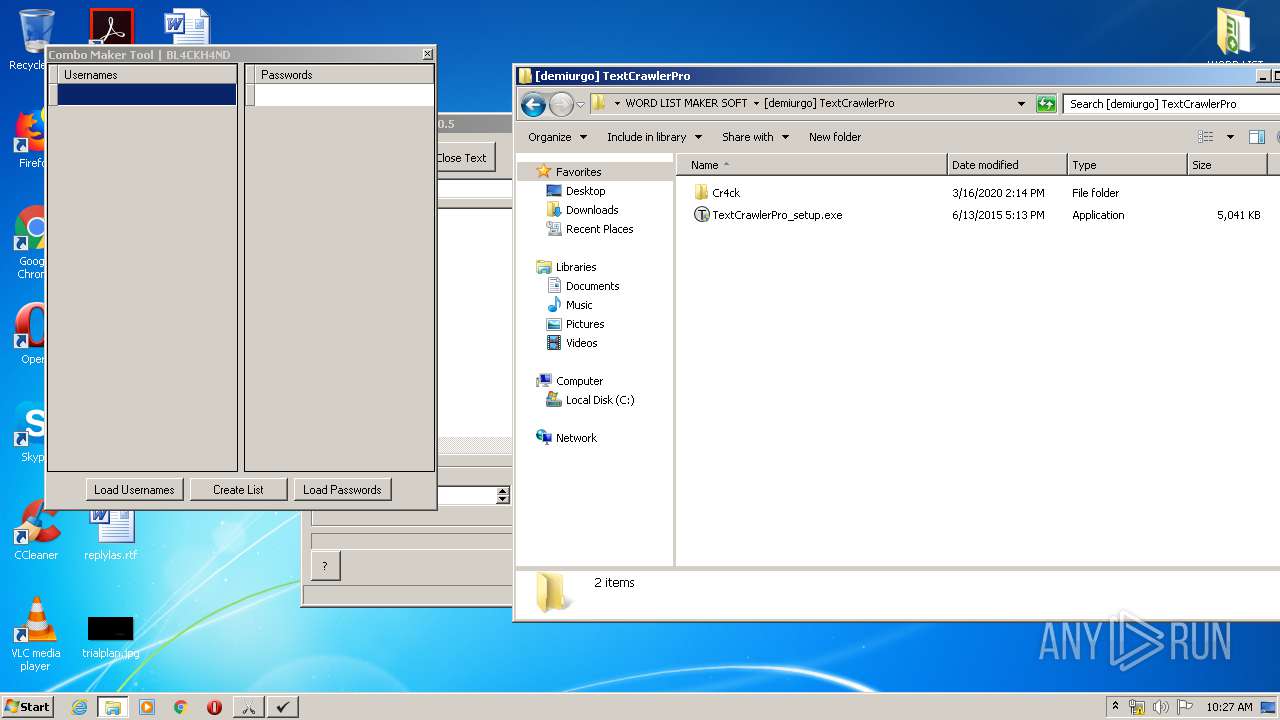Select the highlighted first Usernames row
Viewport: 1280px width, 720px height.
147,94
